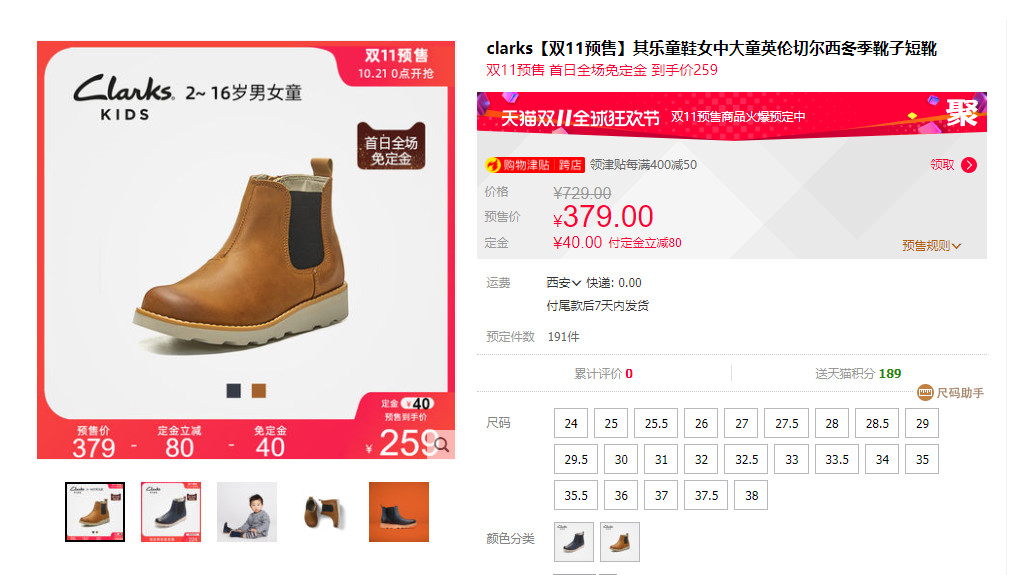This screenshot has width=1012, height=575.
Task: Choose size 24
Action: tap(571, 423)
